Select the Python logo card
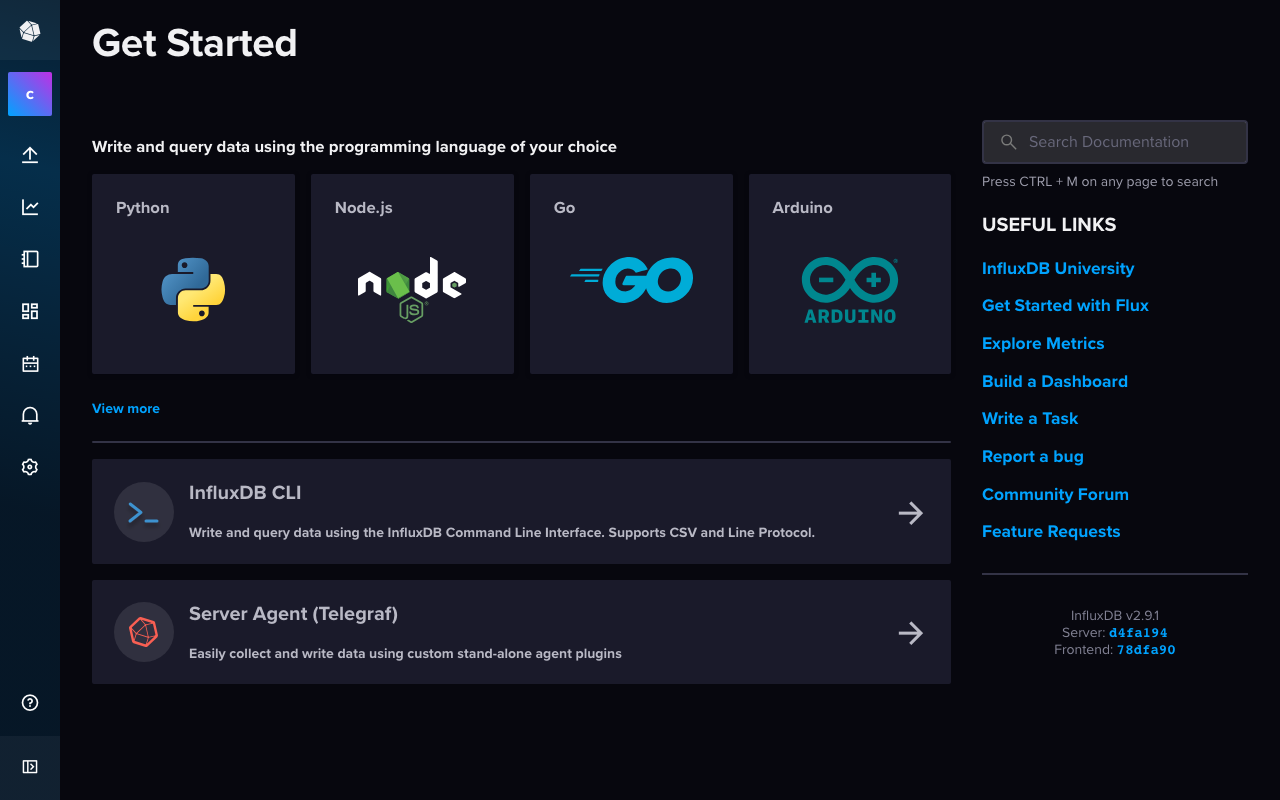 tap(193, 274)
